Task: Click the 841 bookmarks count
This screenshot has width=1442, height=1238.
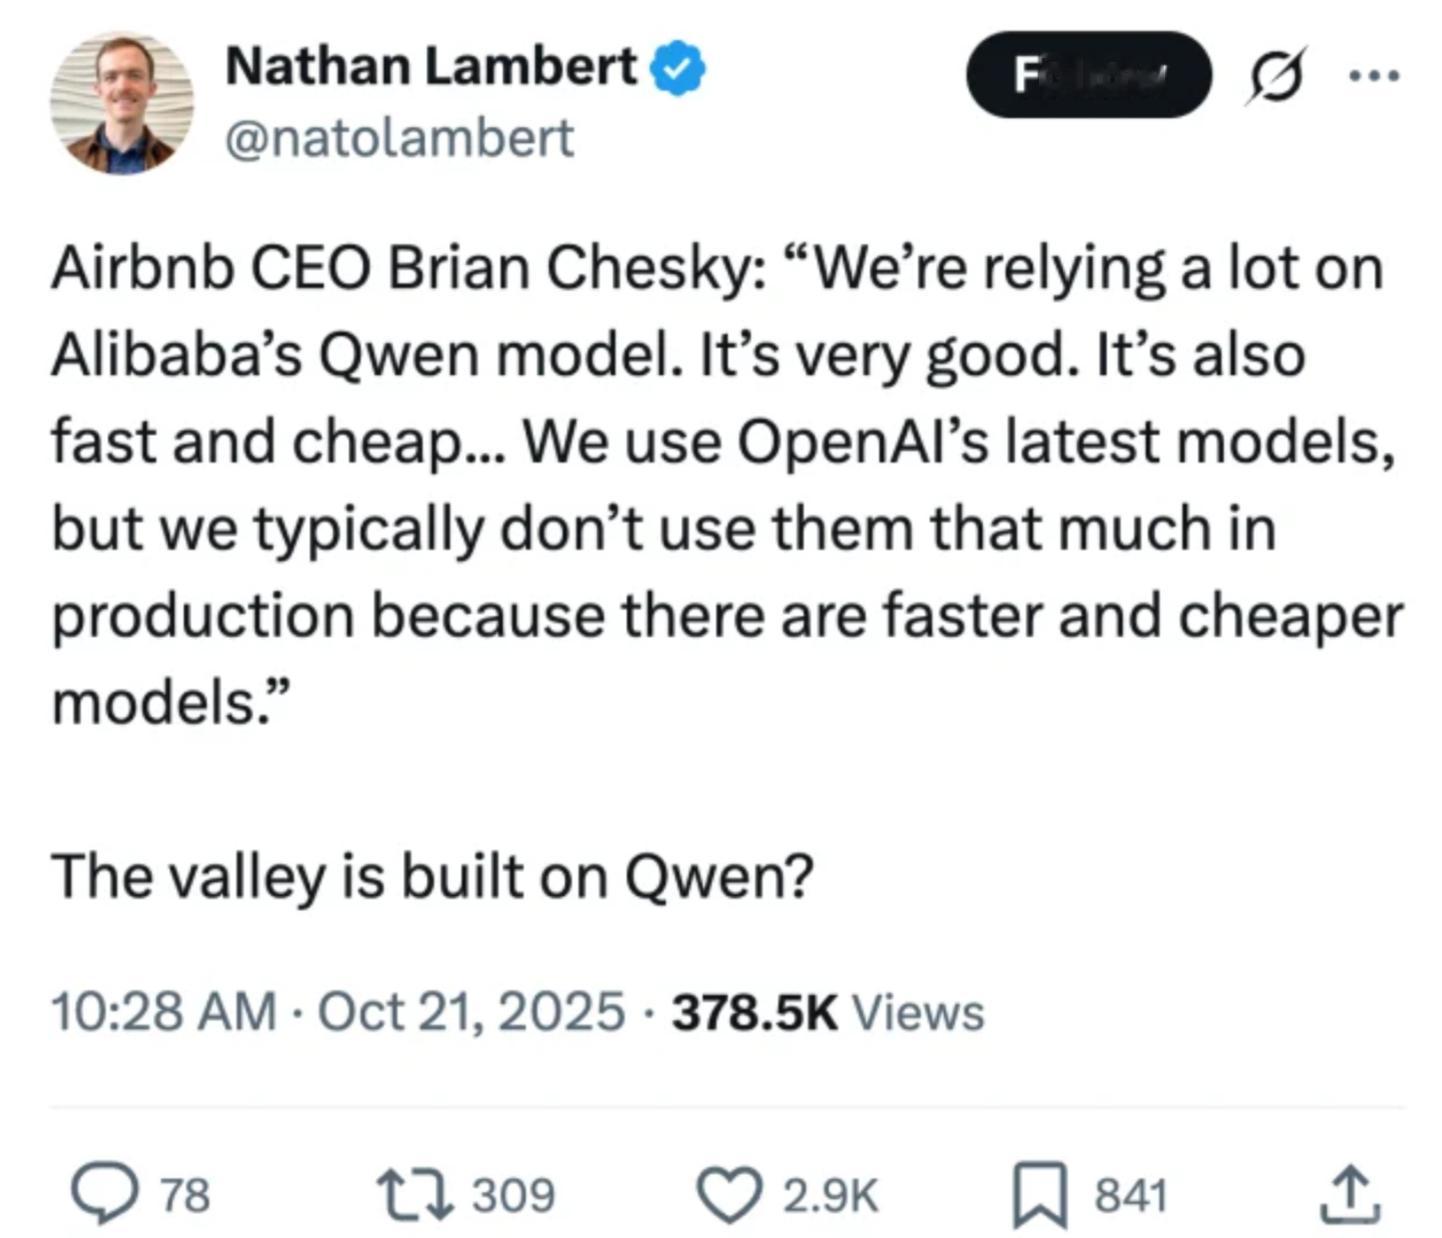Action: click(x=1131, y=1195)
